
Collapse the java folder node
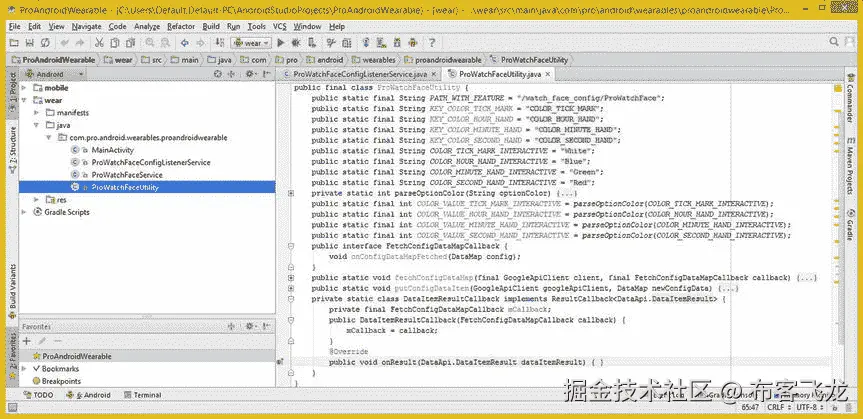[36, 125]
